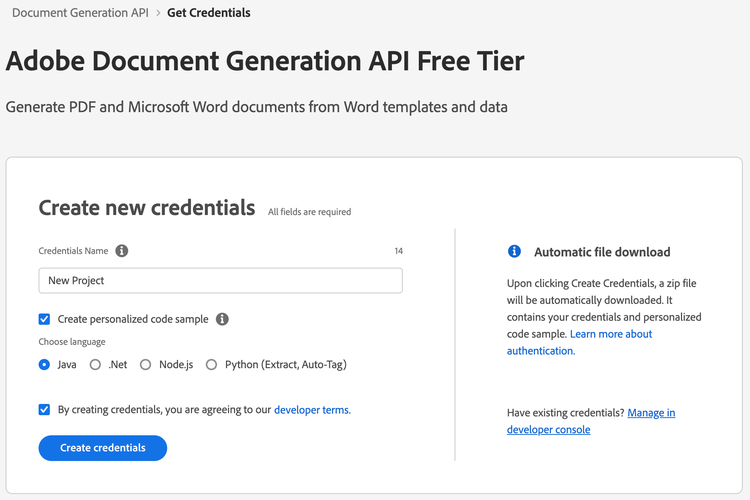Toggle the Create personalized code sample checkbox
Image resolution: width=750 pixels, height=500 pixels.
pos(44,319)
